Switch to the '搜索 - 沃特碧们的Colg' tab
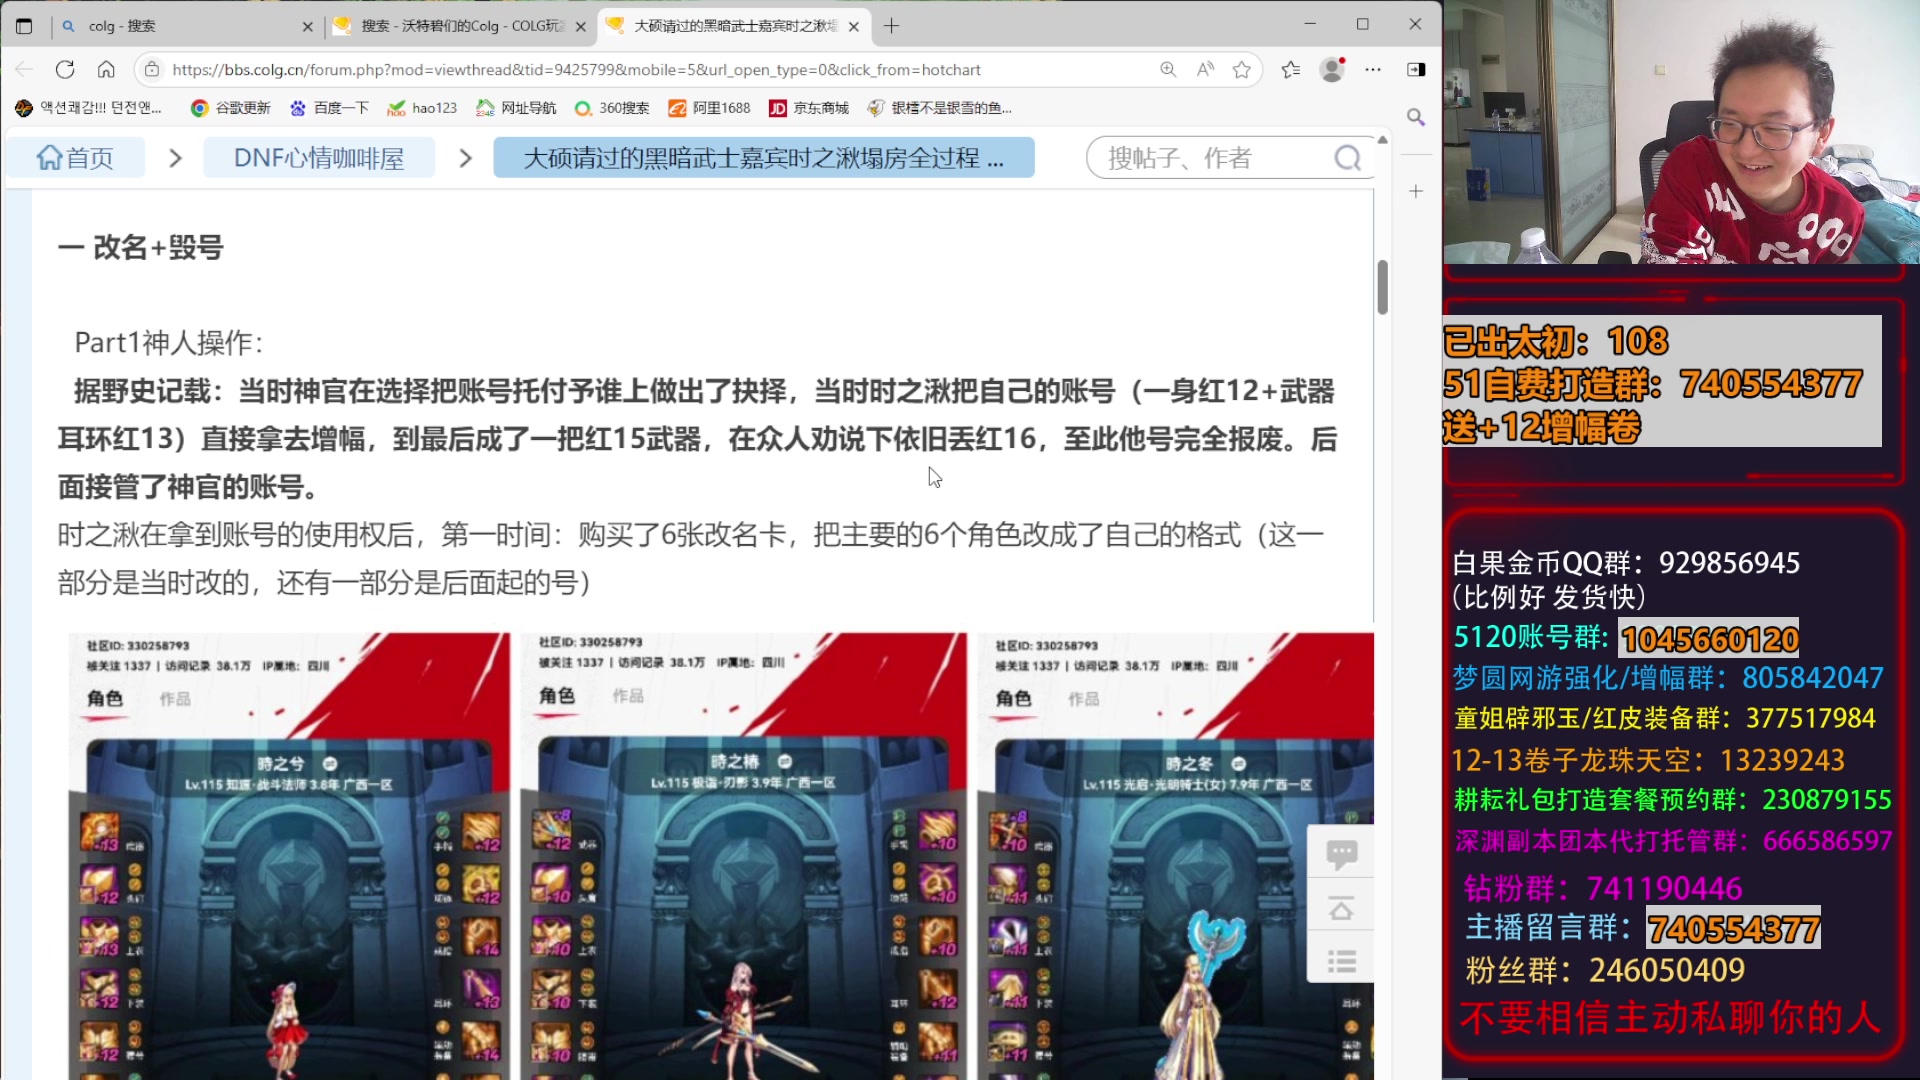The height and width of the screenshot is (1080, 1920). [460, 26]
